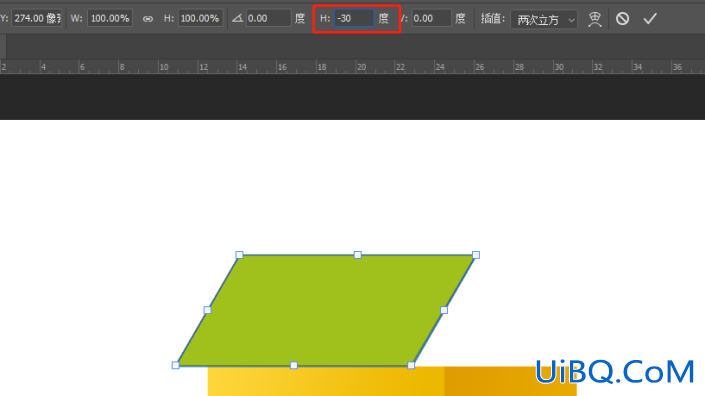Click the yellow gradient shape below
Screen dimensions: 705x396
pyautogui.click(x=392, y=381)
